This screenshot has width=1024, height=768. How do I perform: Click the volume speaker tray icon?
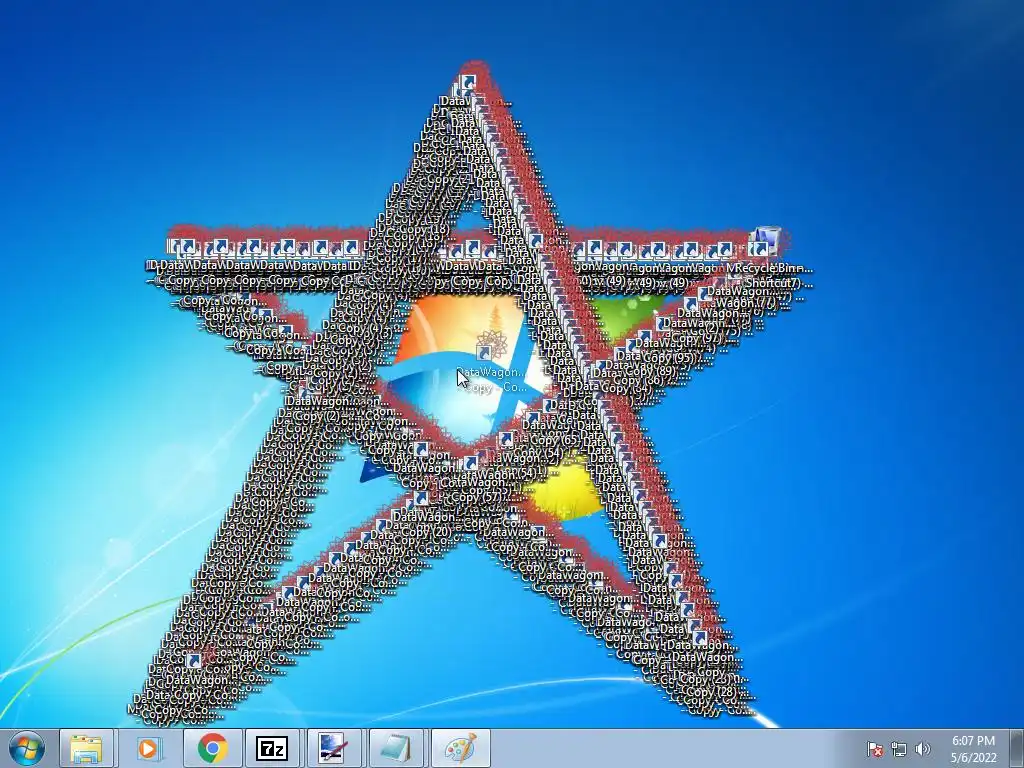(922, 749)
